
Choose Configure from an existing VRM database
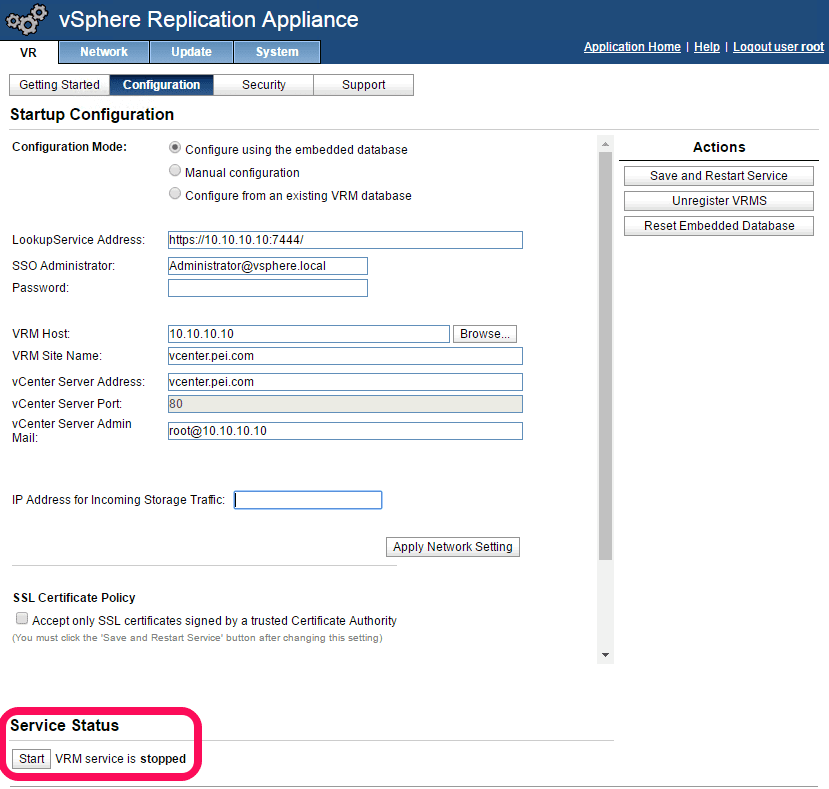pyautogui.click(x=174, y=194)
